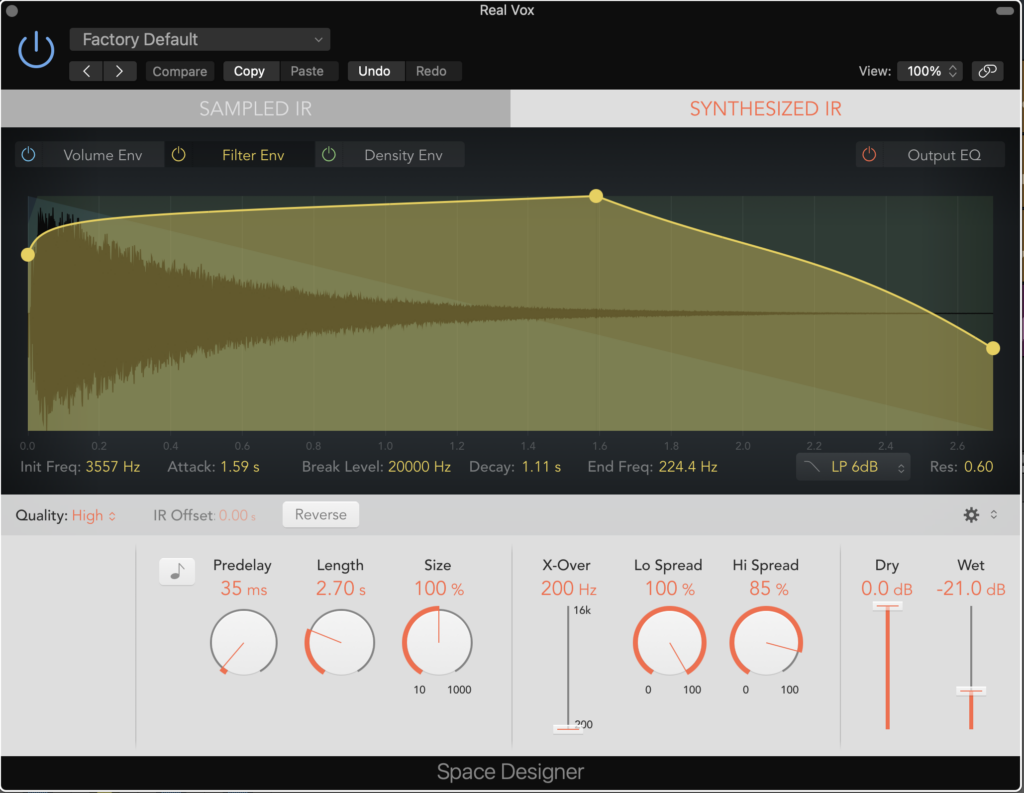Switch to the Synthesized IR tab
This screenshot has width=1024, height=793.
765,108
